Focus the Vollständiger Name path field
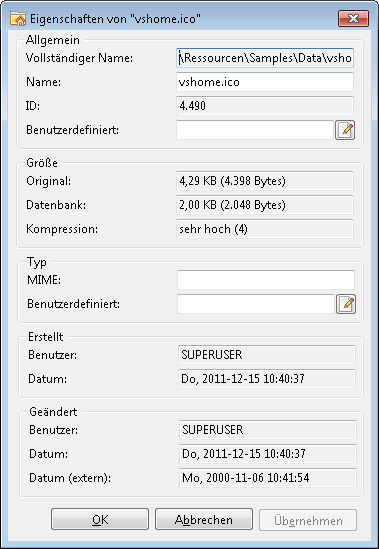 pos(265,58)
